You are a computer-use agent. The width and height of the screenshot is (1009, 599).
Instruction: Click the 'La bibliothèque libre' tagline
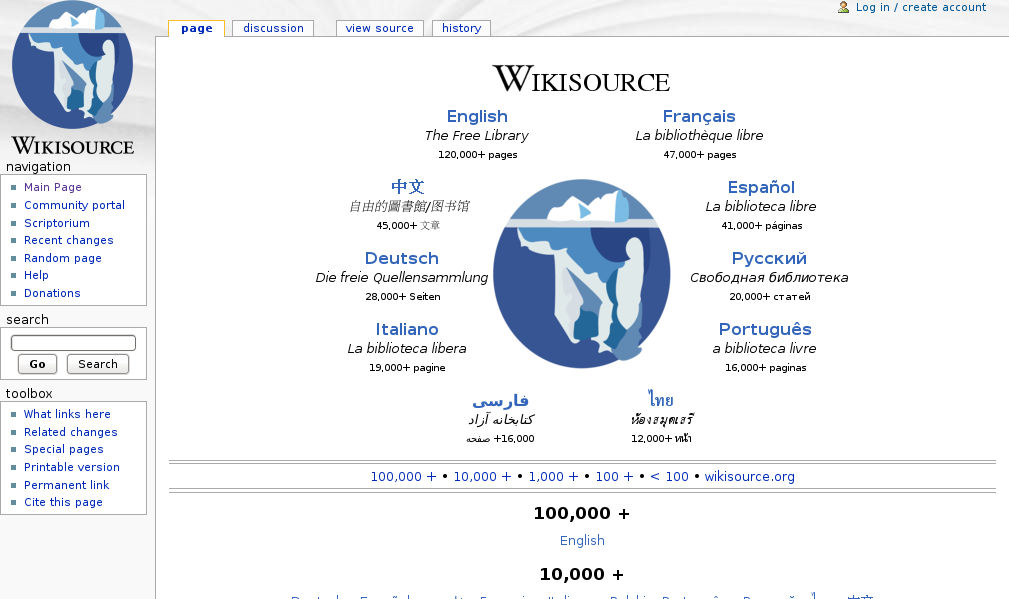coord(699,136)
